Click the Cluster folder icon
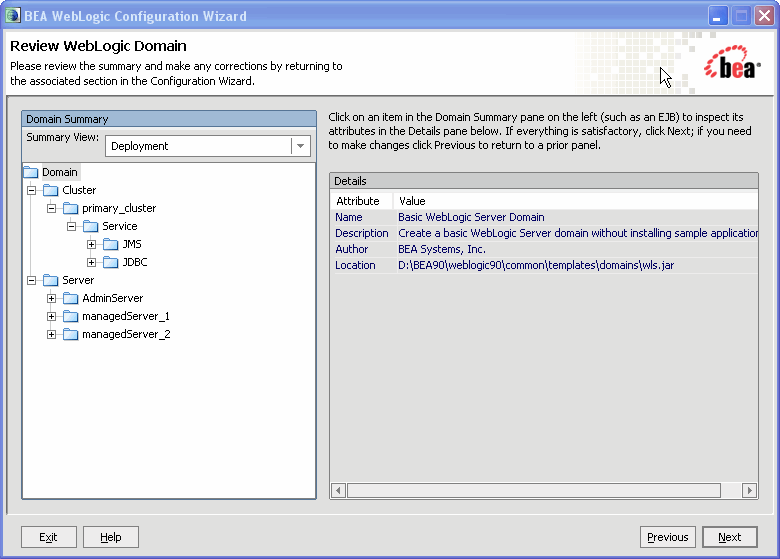The height and width of the screenshot is (559, 780). 51,190
